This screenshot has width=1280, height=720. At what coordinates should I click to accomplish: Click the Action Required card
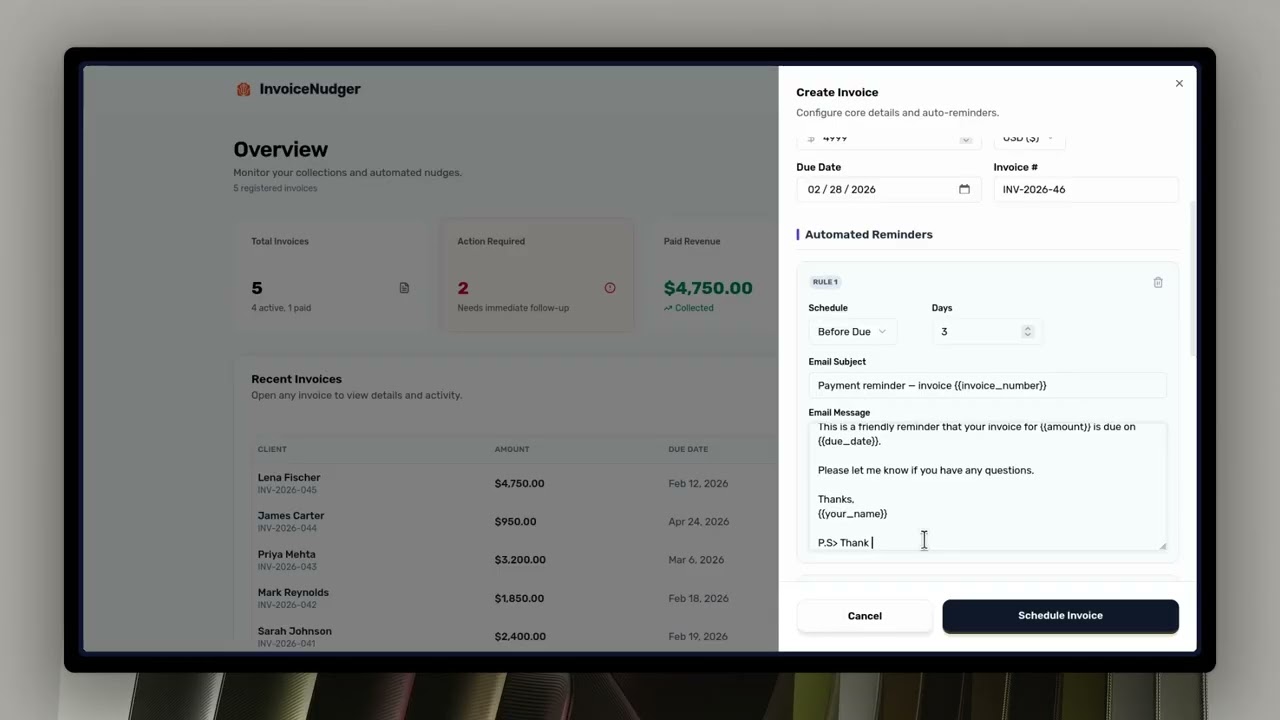[x=537, y=275]
